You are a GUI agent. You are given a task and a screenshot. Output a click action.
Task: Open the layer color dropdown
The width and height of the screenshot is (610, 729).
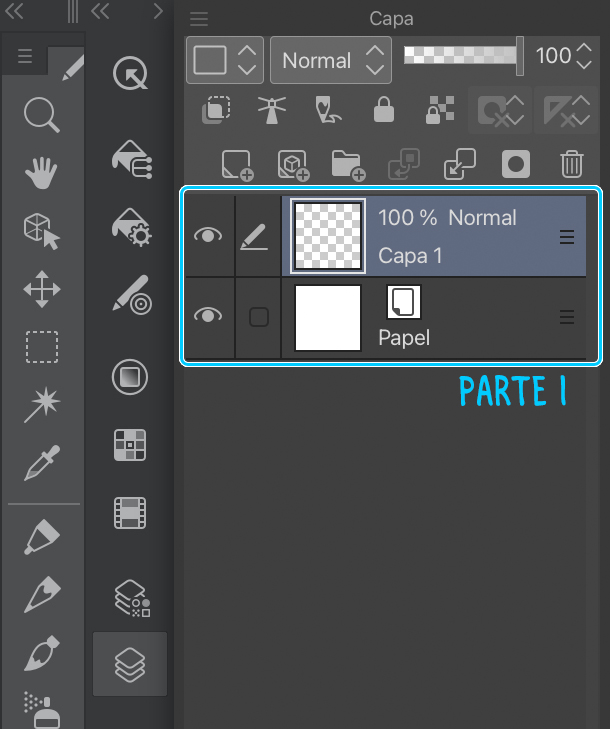tap(224, 60)
